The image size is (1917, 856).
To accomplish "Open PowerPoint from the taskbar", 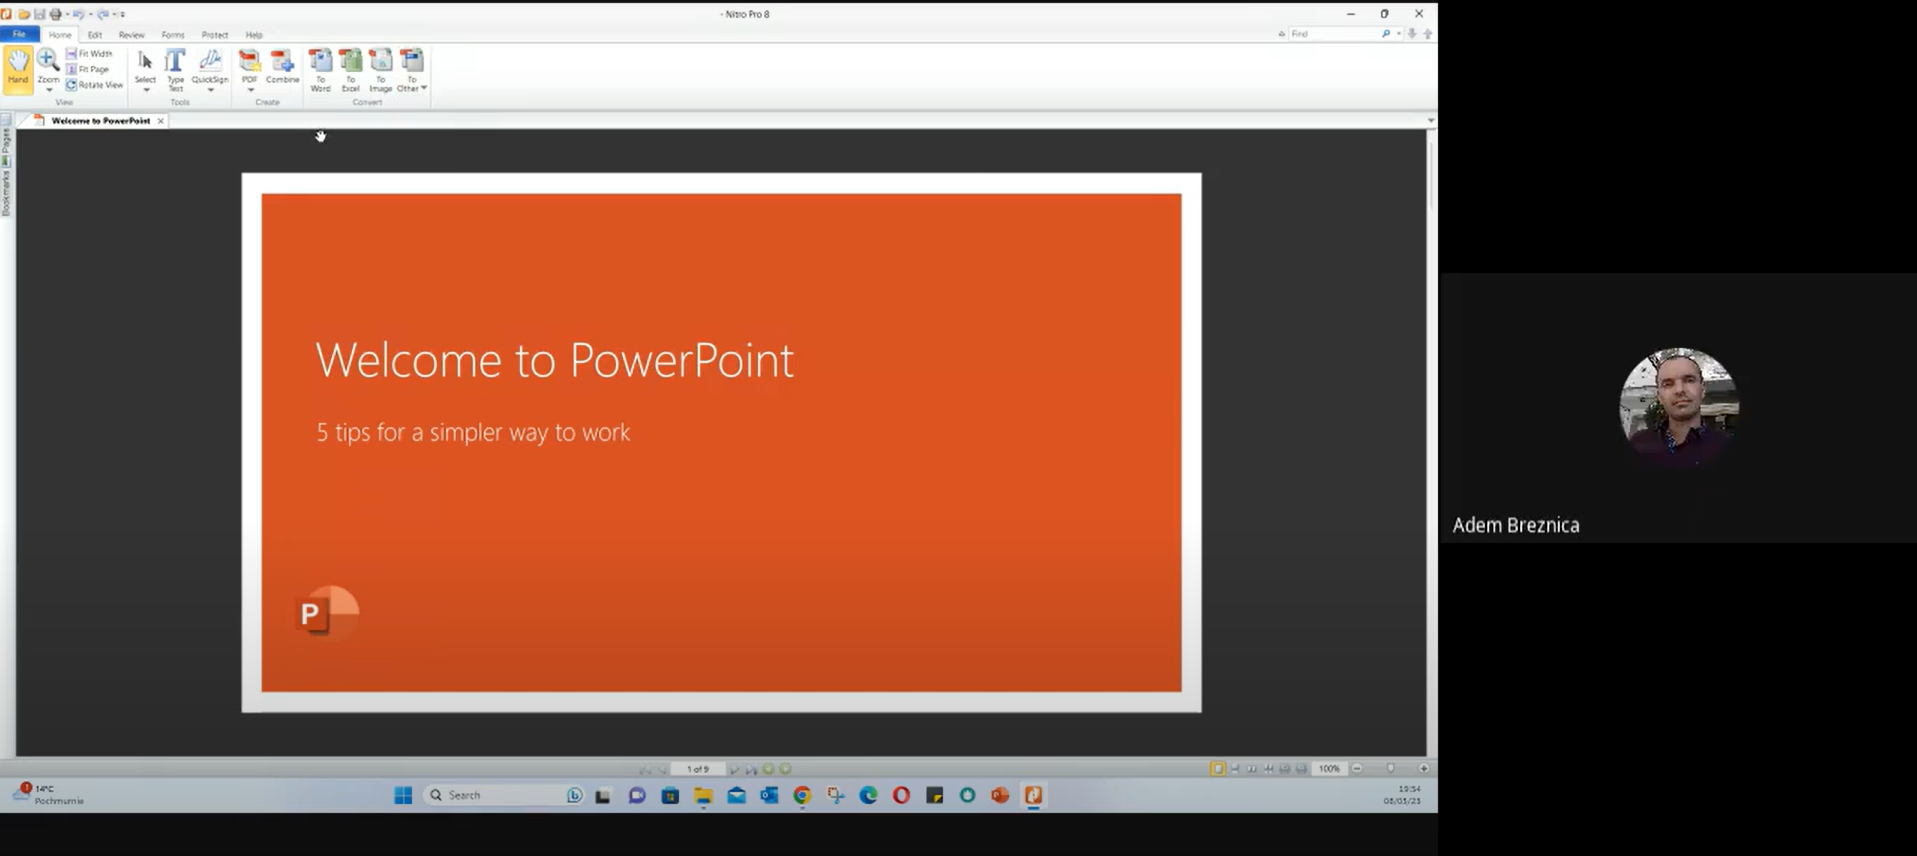I will coord(1000,795).
